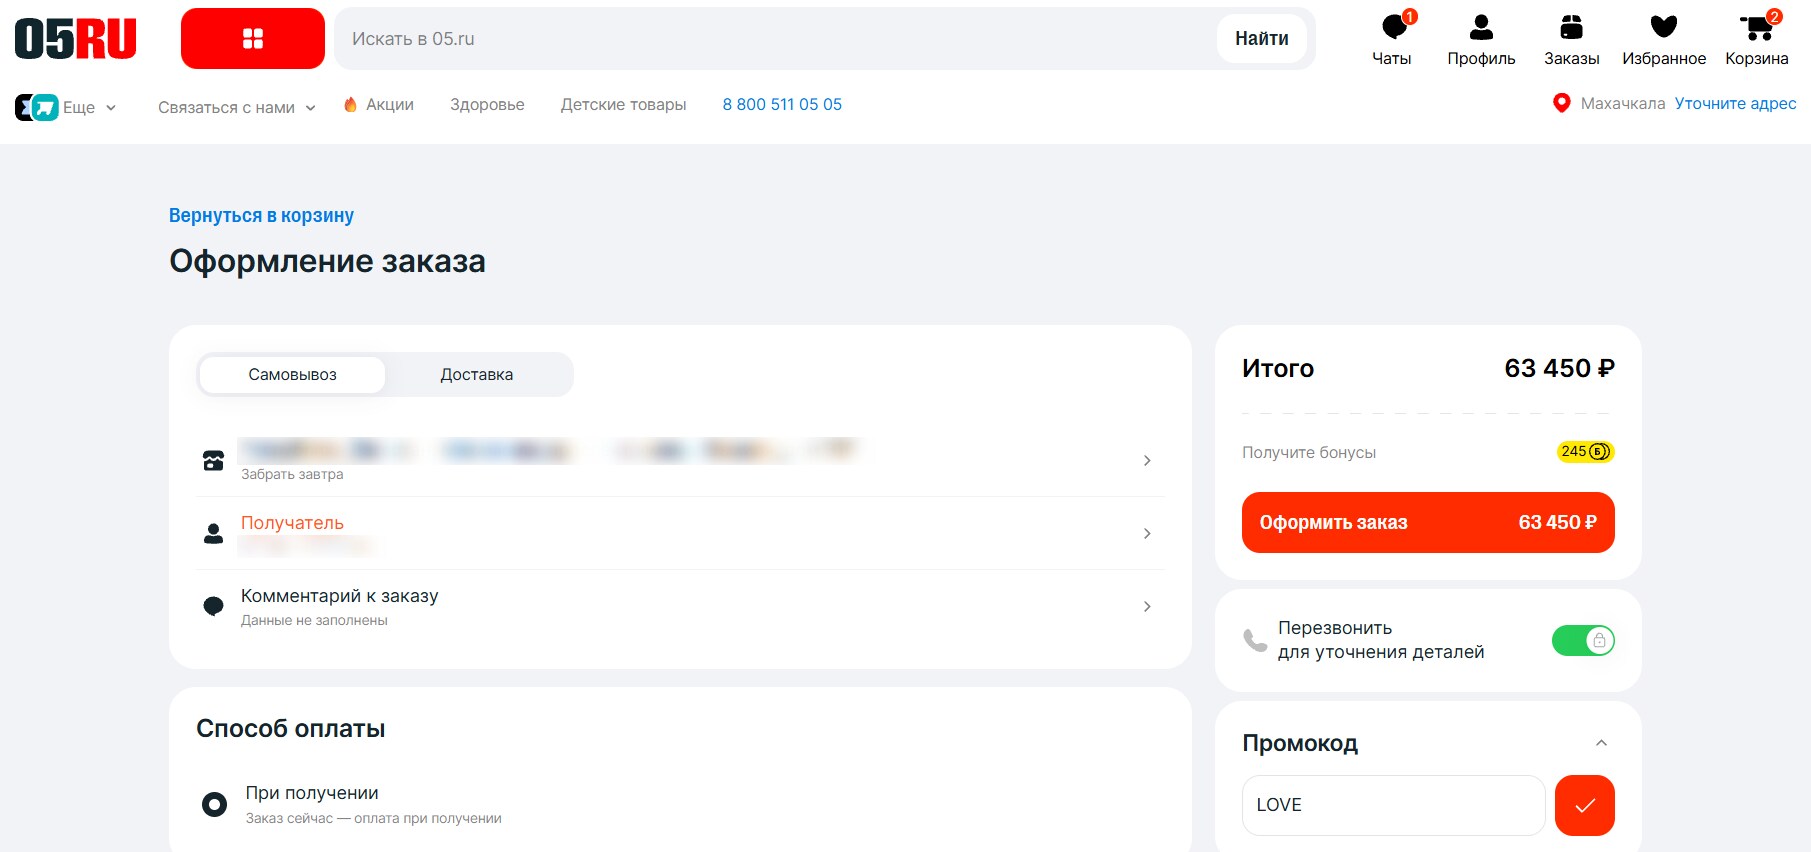Follow the 'Вернуться в корзину' link
This screenshot has width=1811, height=852.
(261, 215)
